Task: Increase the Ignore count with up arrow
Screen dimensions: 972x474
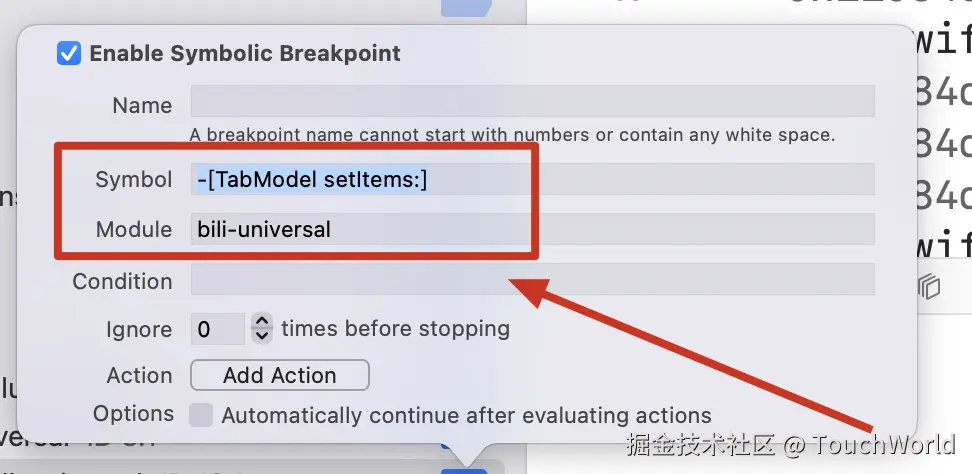Action: pos(262,321)
